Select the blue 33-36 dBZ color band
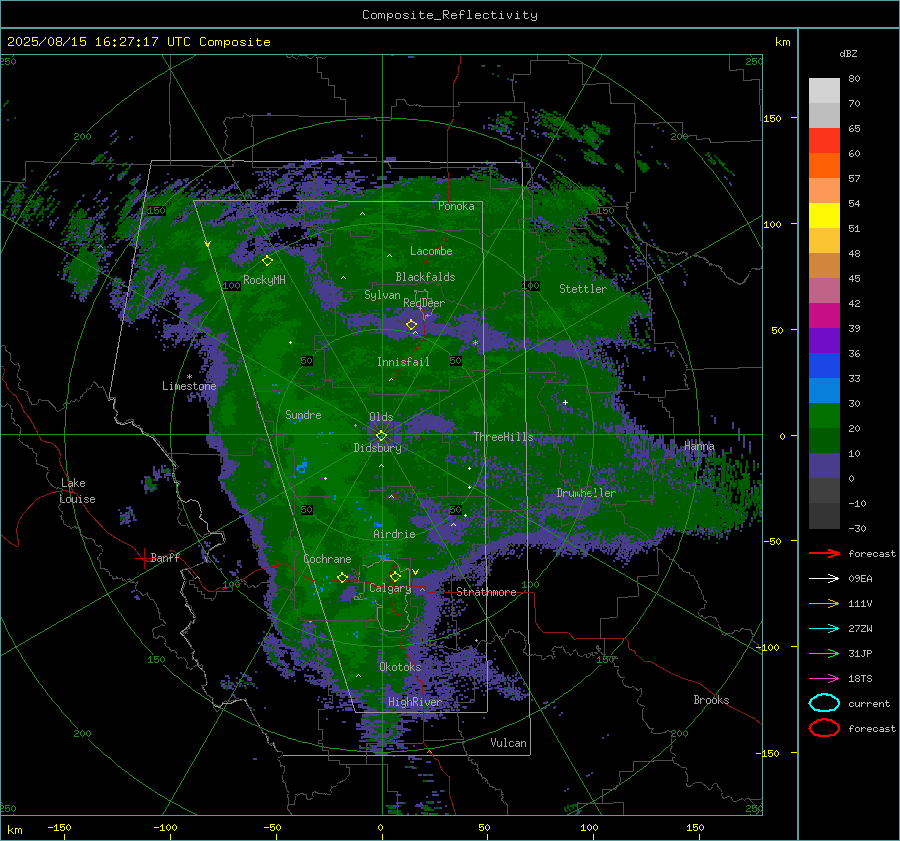Screen dimensions: 900x841 coord(824,366)
